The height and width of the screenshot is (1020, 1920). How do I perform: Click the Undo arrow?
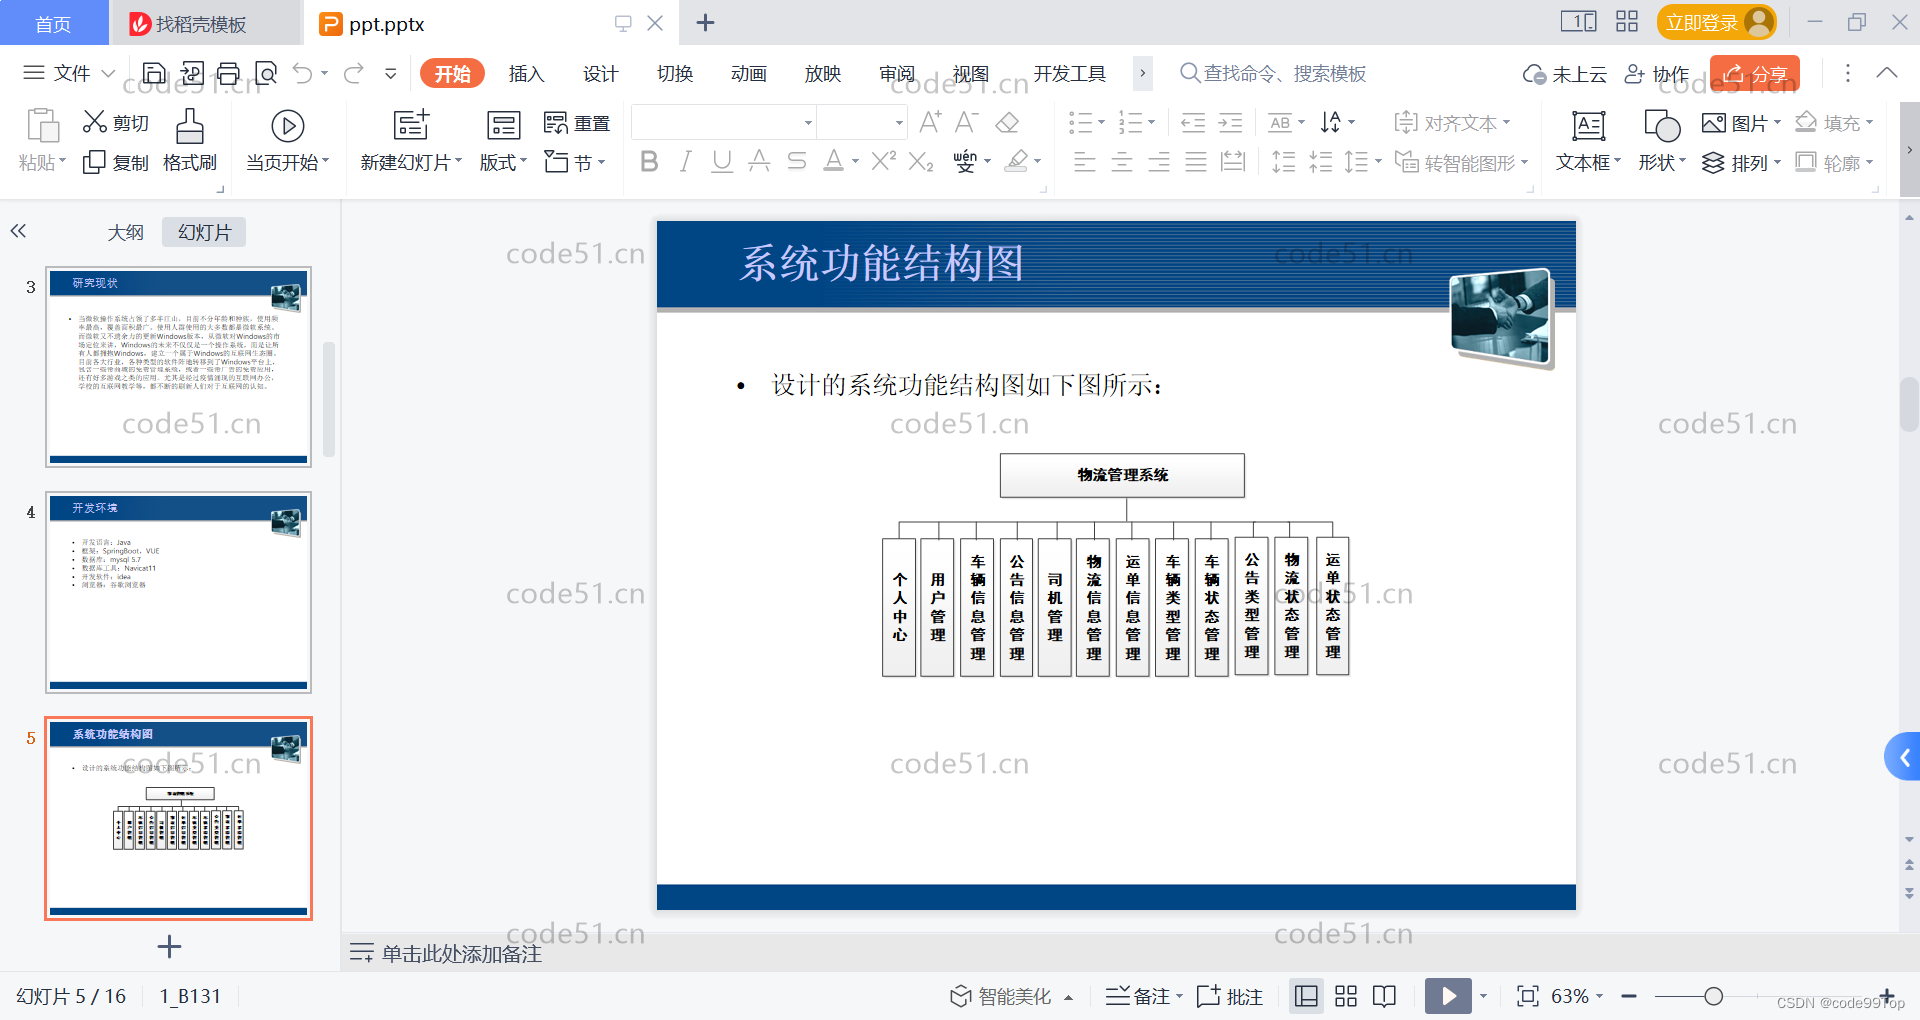pos(303,73)
